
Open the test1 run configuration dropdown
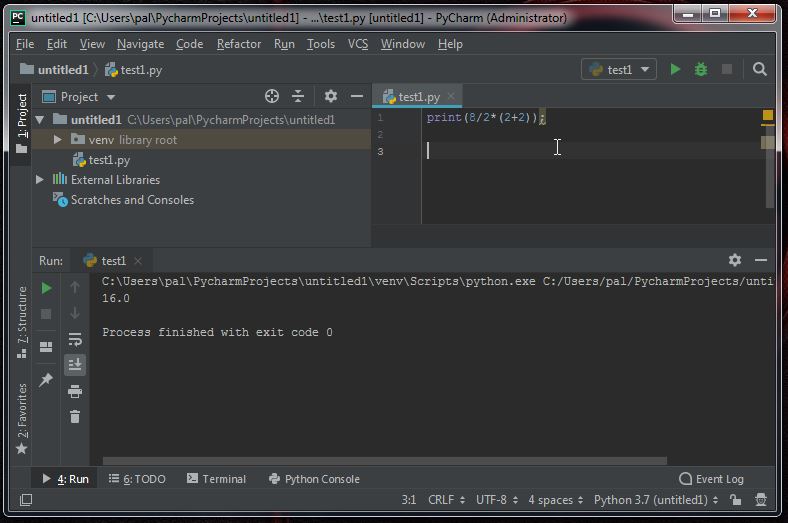(619, 69)
